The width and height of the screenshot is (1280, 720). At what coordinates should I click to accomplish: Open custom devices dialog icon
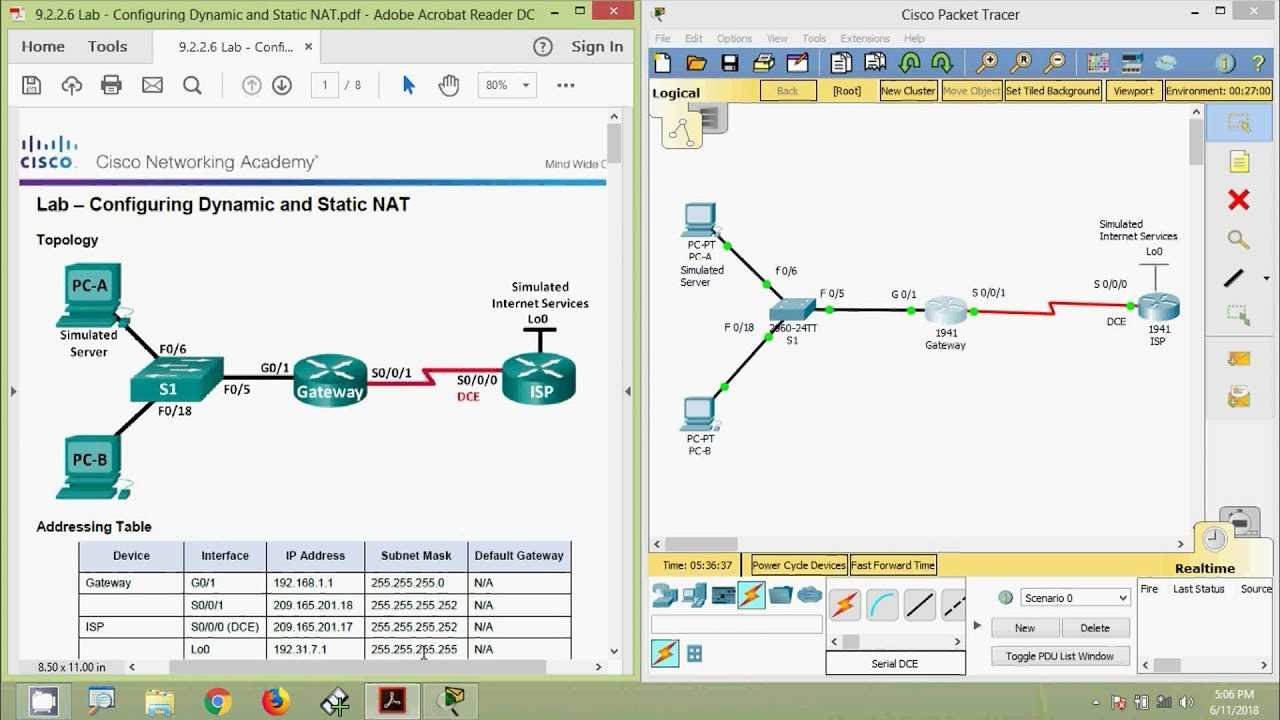[1132, 63]
